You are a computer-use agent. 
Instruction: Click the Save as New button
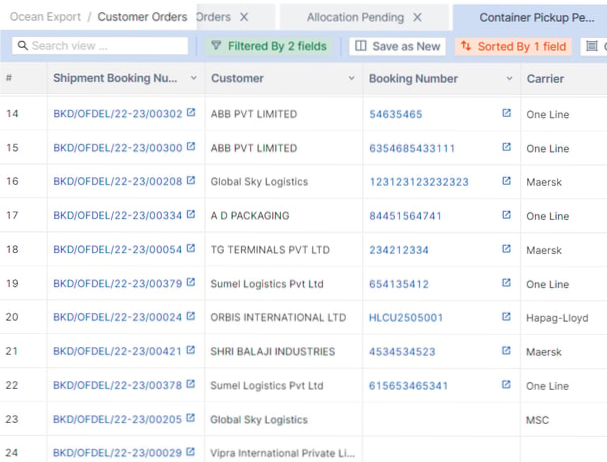pyautogui.click(x=398, y=46)
